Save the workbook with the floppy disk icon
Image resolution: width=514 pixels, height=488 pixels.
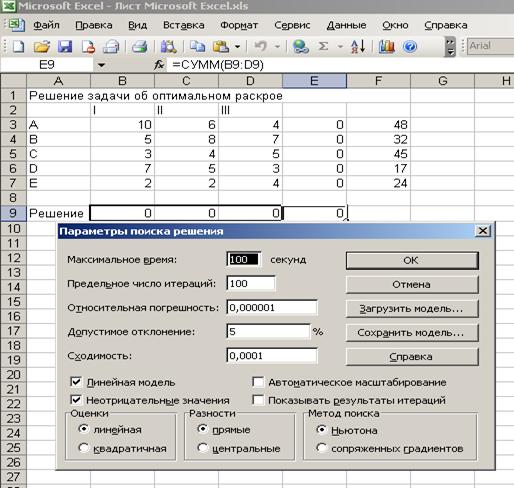tap(65, 46)
